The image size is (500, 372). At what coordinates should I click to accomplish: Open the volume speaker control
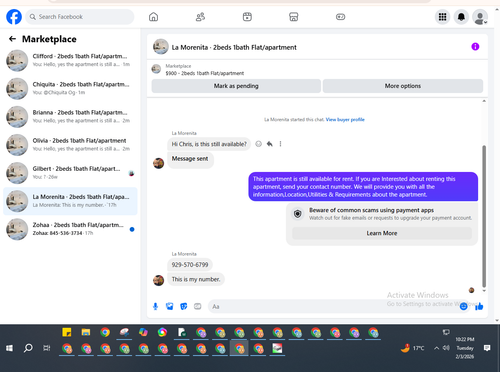pos(446,348)
